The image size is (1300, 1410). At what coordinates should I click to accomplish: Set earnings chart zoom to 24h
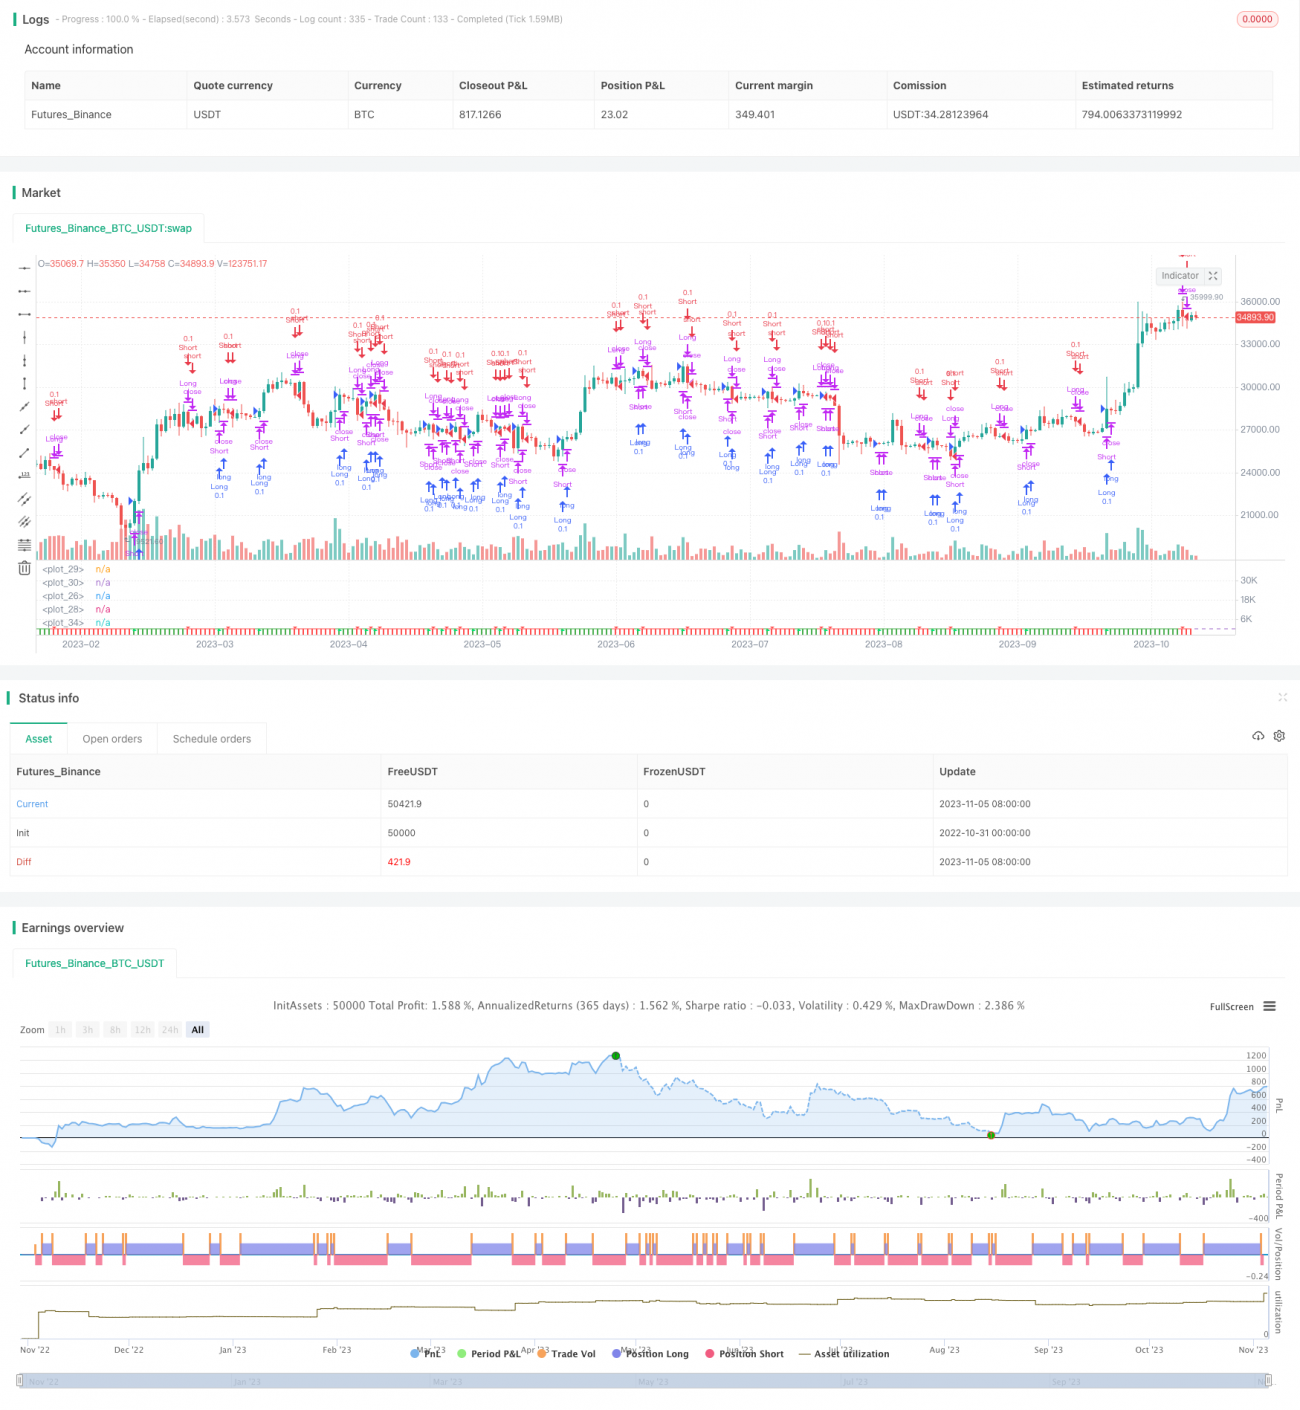(x=170, y=1030)
